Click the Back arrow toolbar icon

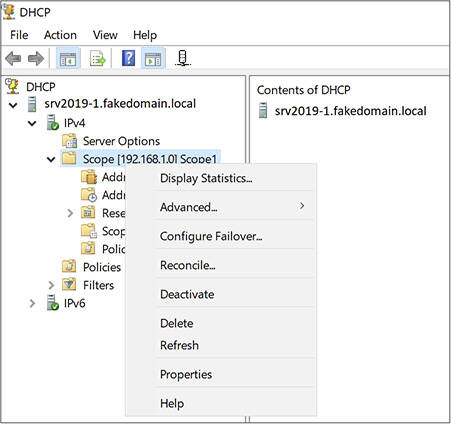(x=13, y=58)
